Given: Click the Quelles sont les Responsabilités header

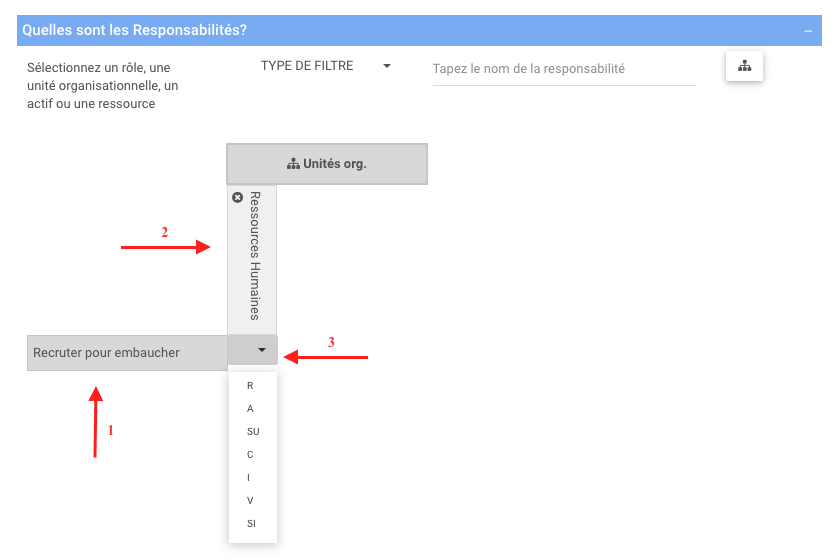Looking at the screenshot, I should click(x=135, y=31).
